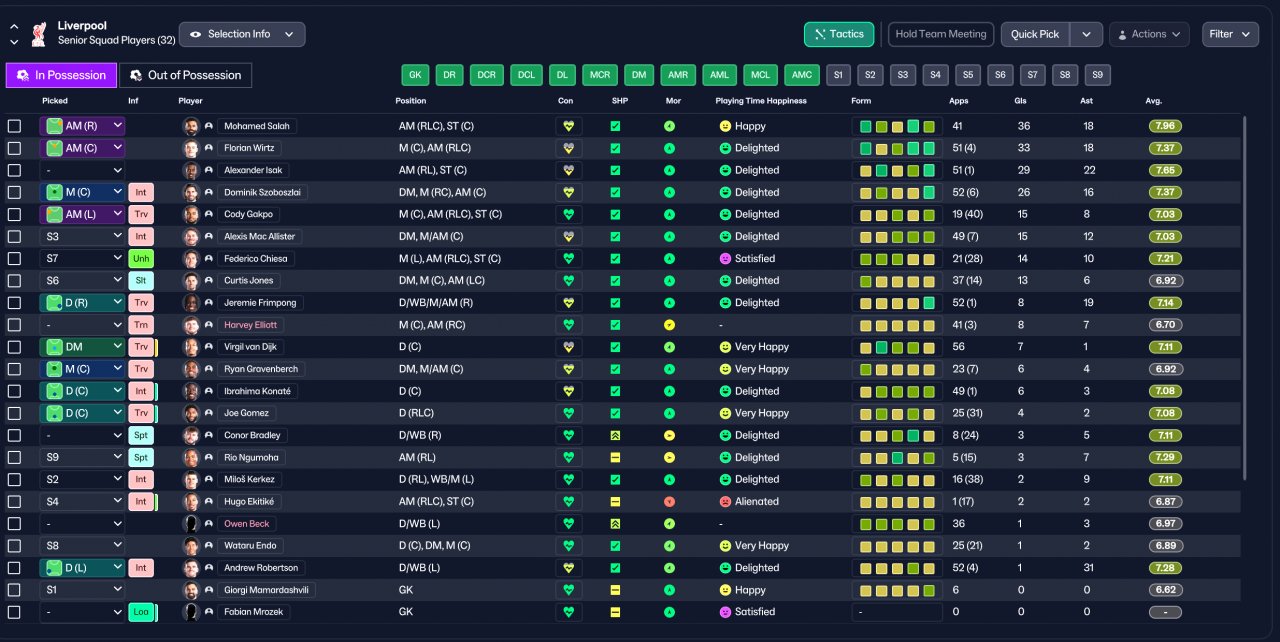The image size is (1280, 642).
Task: Click Federico Chiesa's satisfied face icon
Action: pyautogui.click(x=725, y=259)
